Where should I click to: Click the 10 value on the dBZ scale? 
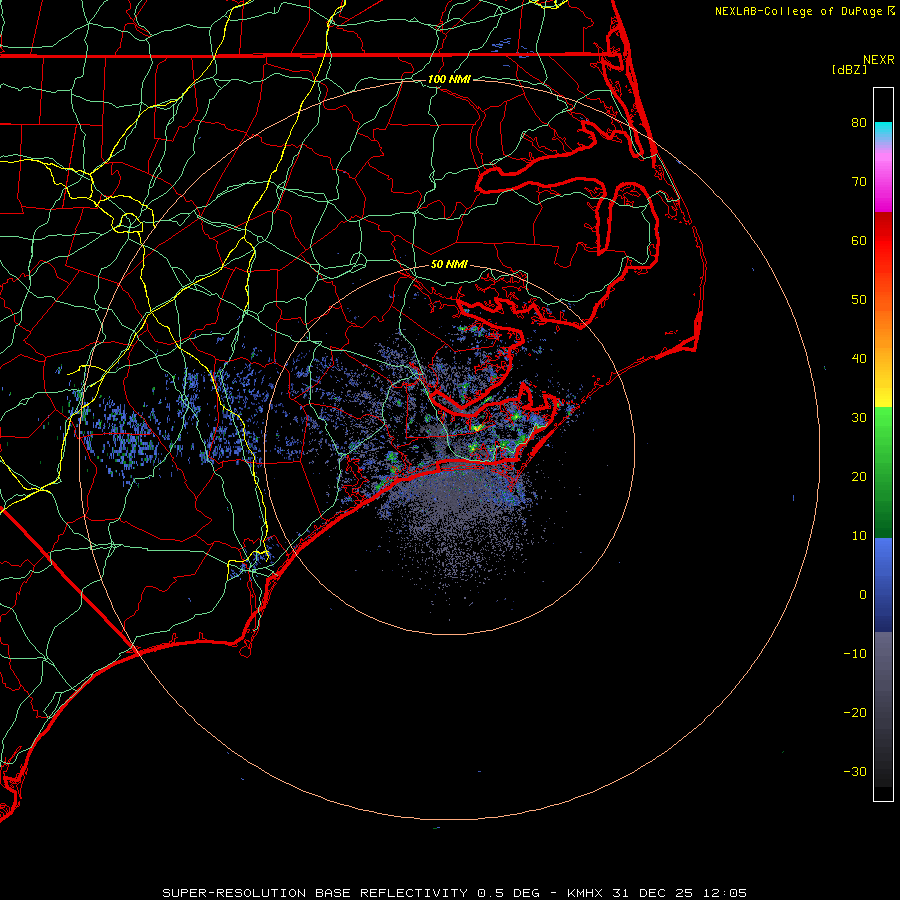859,536
